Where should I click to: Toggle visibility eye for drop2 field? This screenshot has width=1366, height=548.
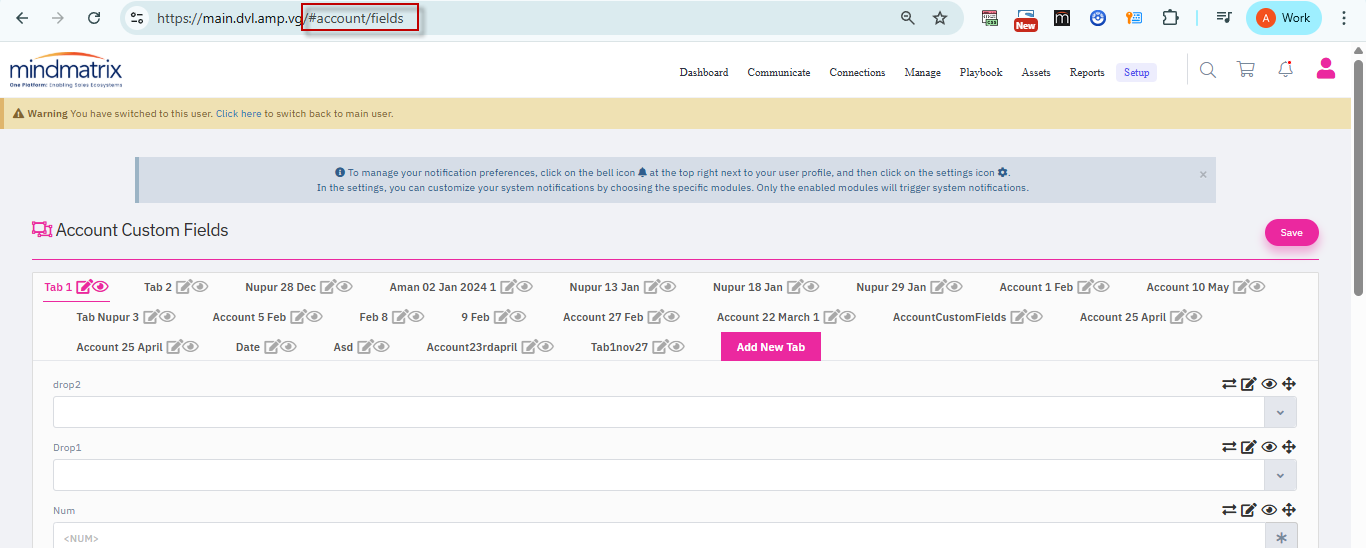[x=1269, y=384]
